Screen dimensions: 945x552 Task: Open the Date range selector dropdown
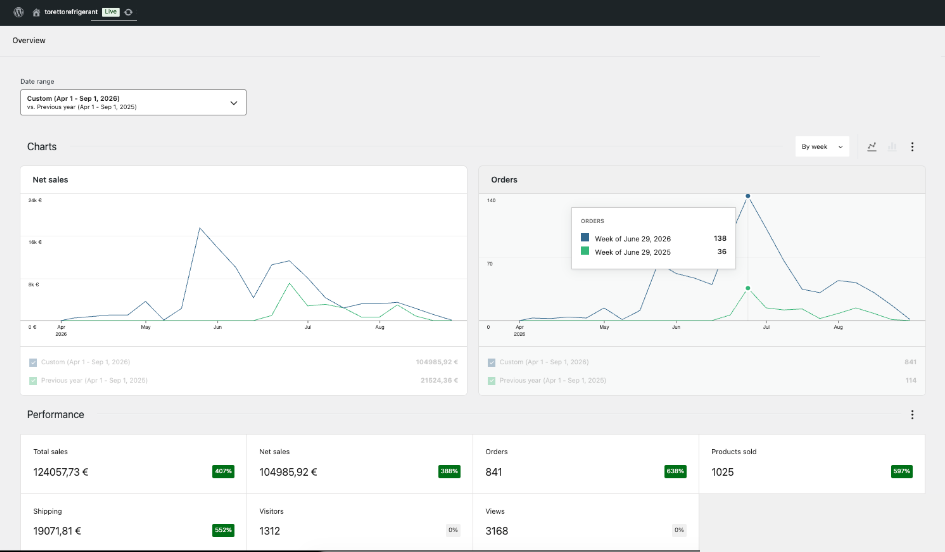pyautogui.click(x=133, y=102)
